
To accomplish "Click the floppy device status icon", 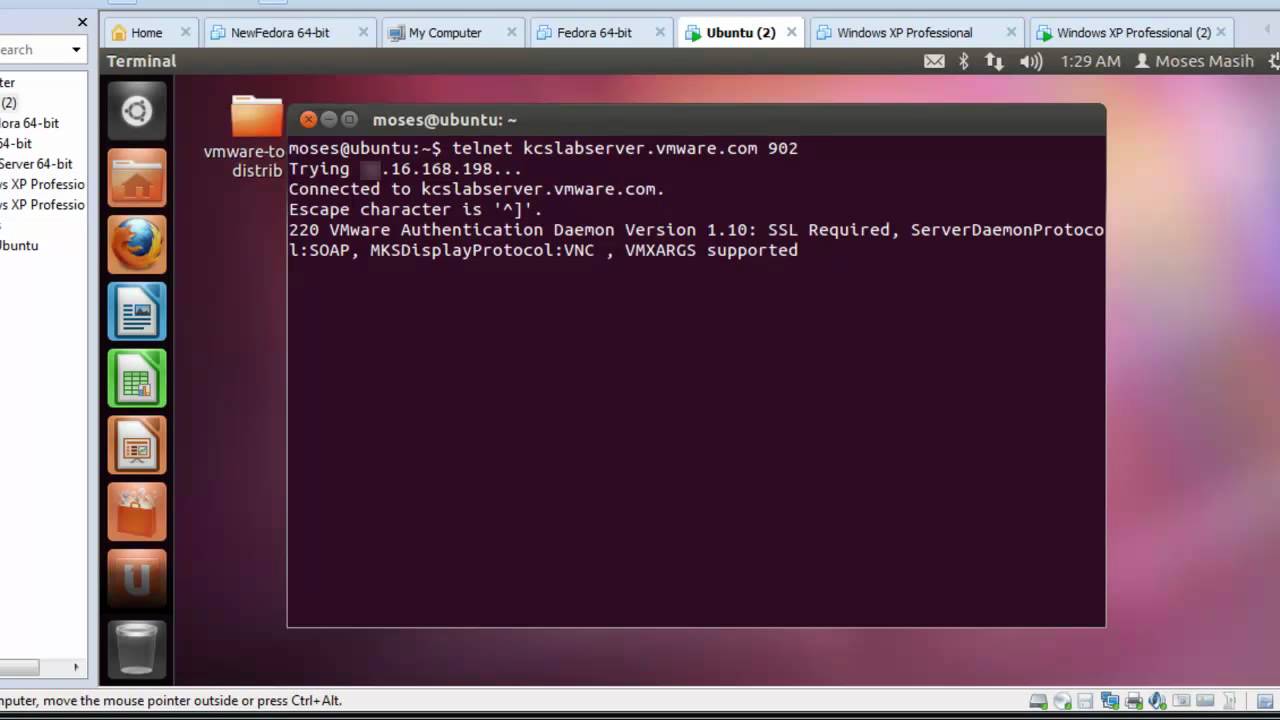I will pyautogui.click(x=1086, y=701).
